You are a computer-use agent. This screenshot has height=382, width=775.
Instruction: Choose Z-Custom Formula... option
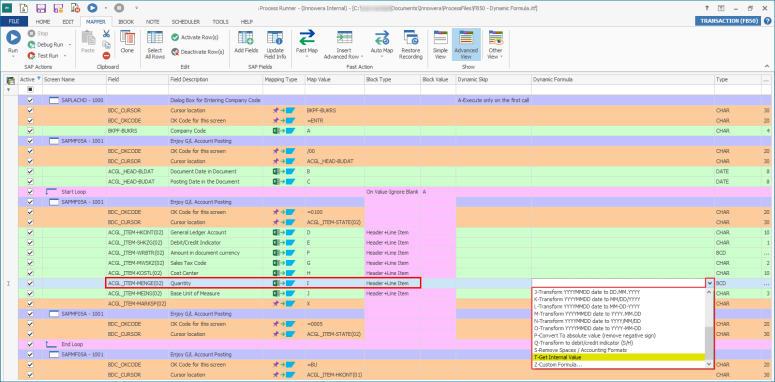click(x=618, y=364)
